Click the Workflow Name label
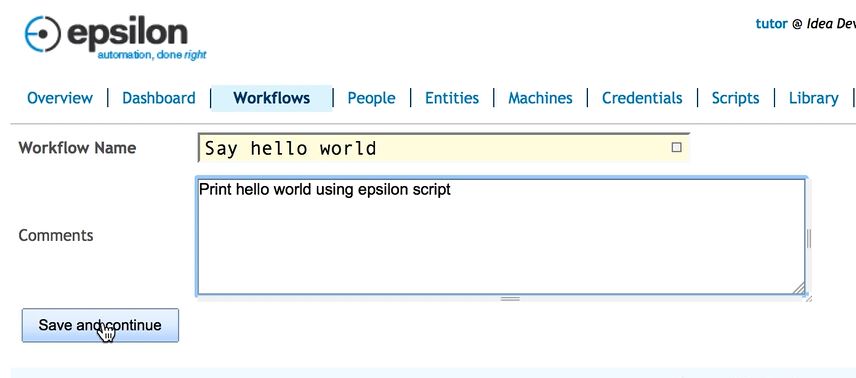The image size is (856, 378). click(77, 148)
